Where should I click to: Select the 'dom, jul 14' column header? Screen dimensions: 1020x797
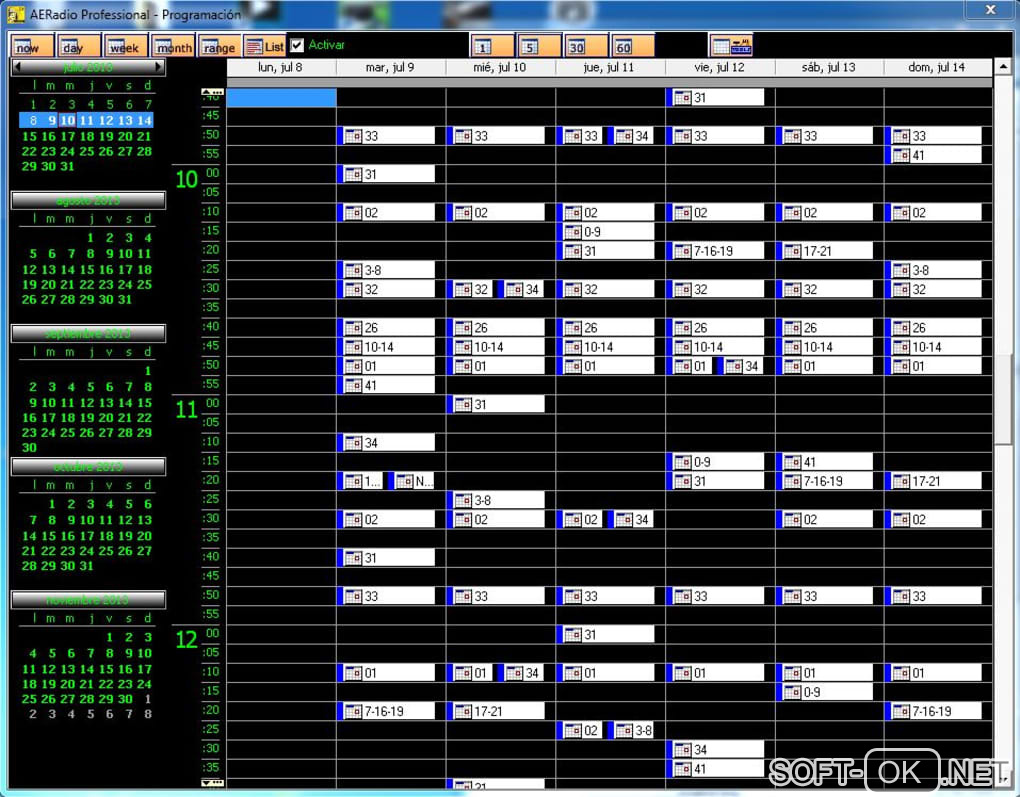(x=937, y=67)
